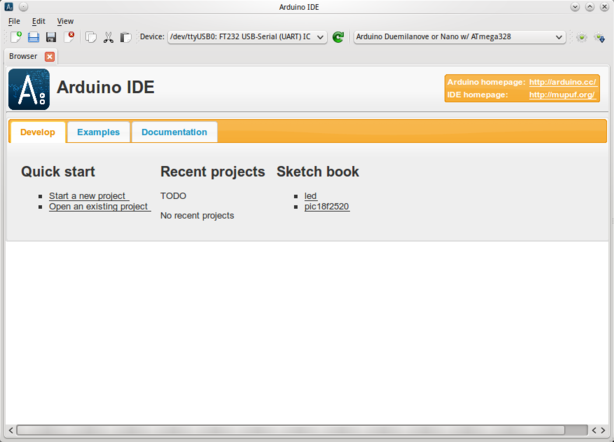The height and width of the screenshot is (442, 614).
Task: Click the scrollbar left arrow at the bottom right
Action: coord(594,430)
